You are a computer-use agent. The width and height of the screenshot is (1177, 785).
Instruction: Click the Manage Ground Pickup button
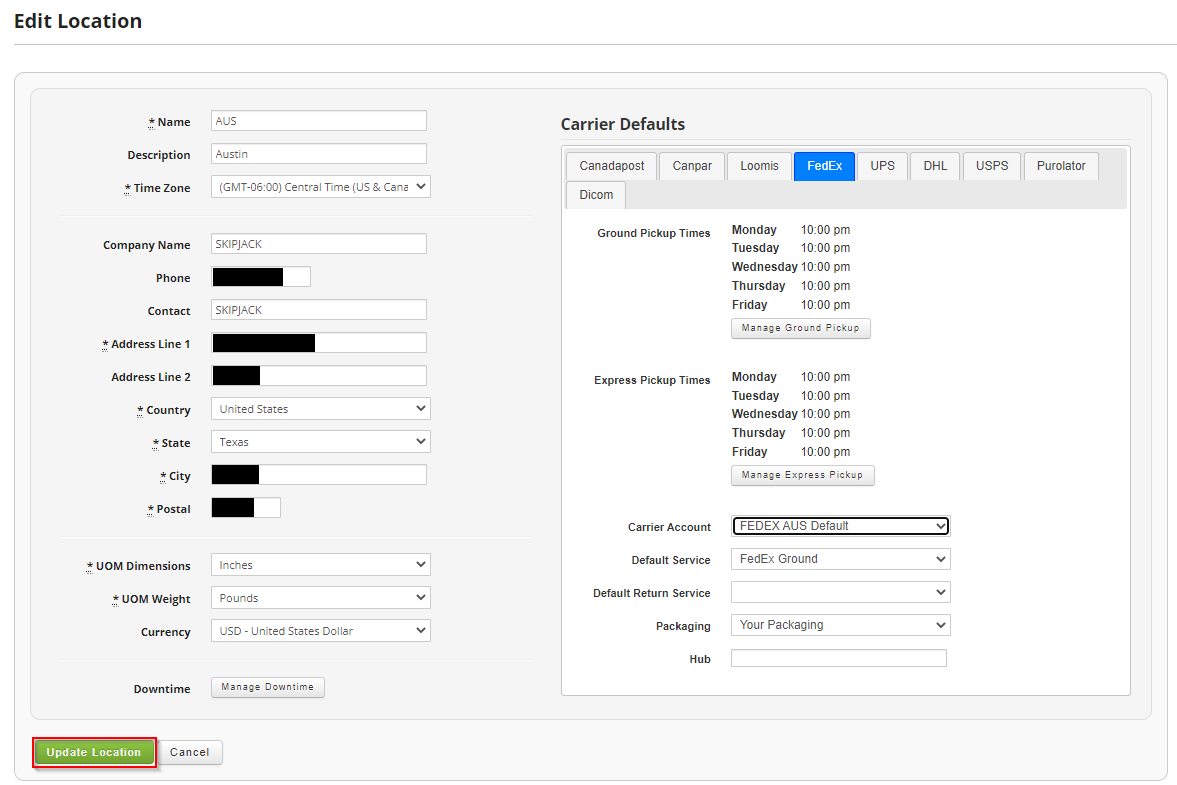(x=800, y=328)
